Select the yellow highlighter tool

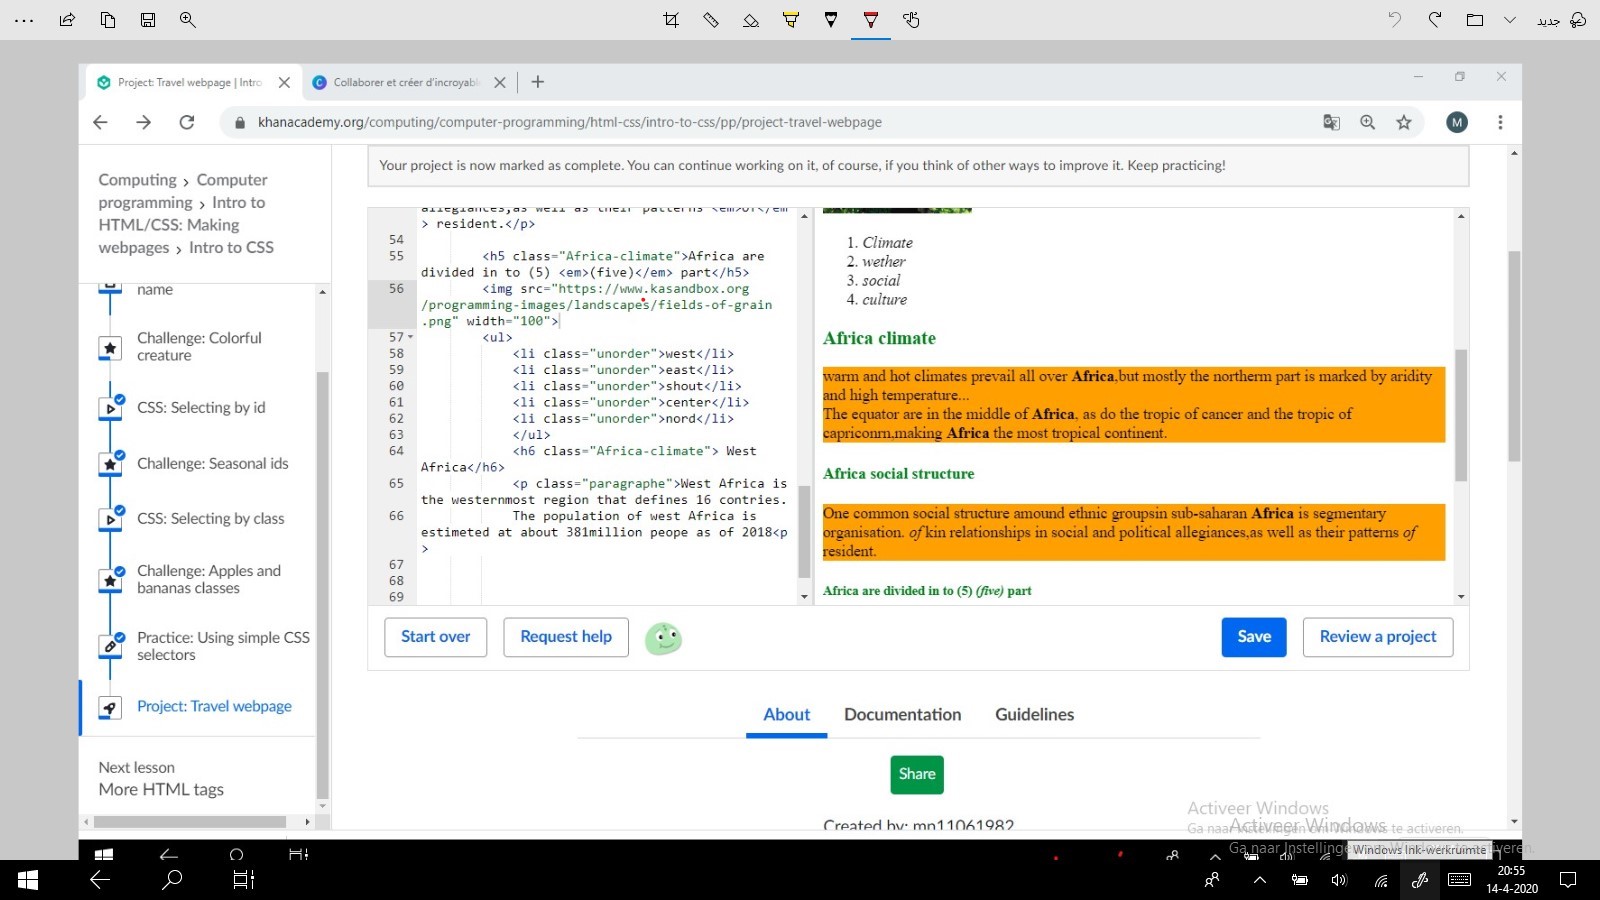[x=791, y=20]
